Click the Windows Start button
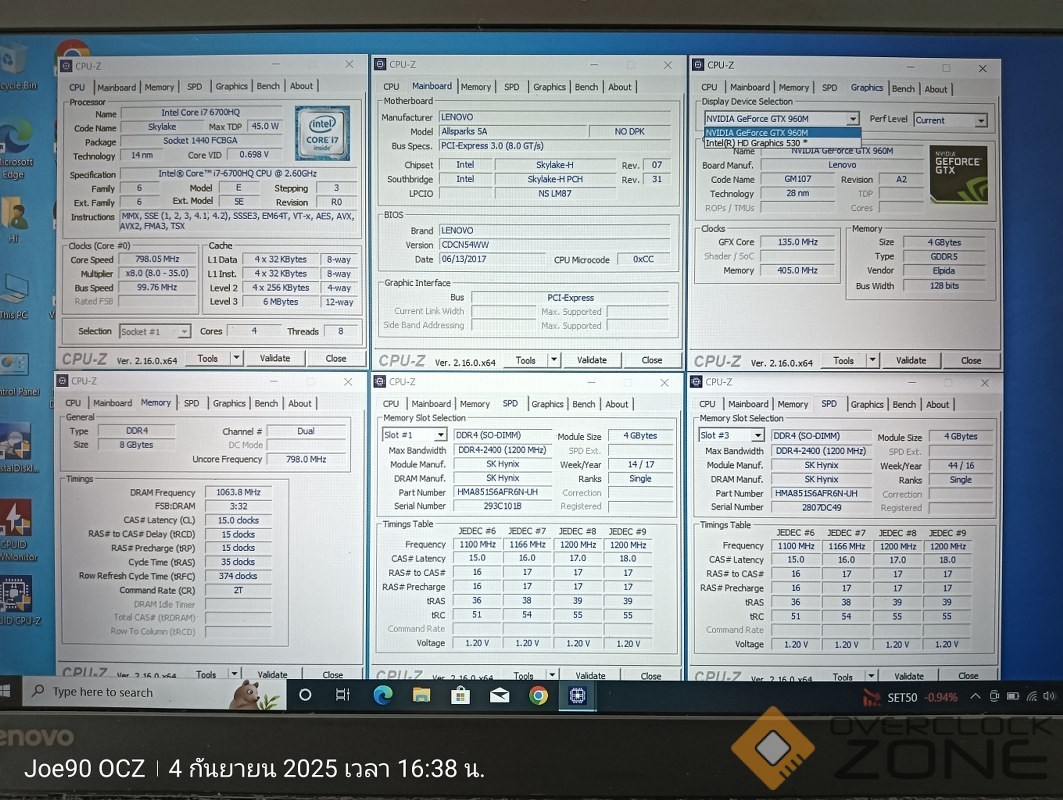This screenshot has width=1063, height=800. click(x=6, y=692)
